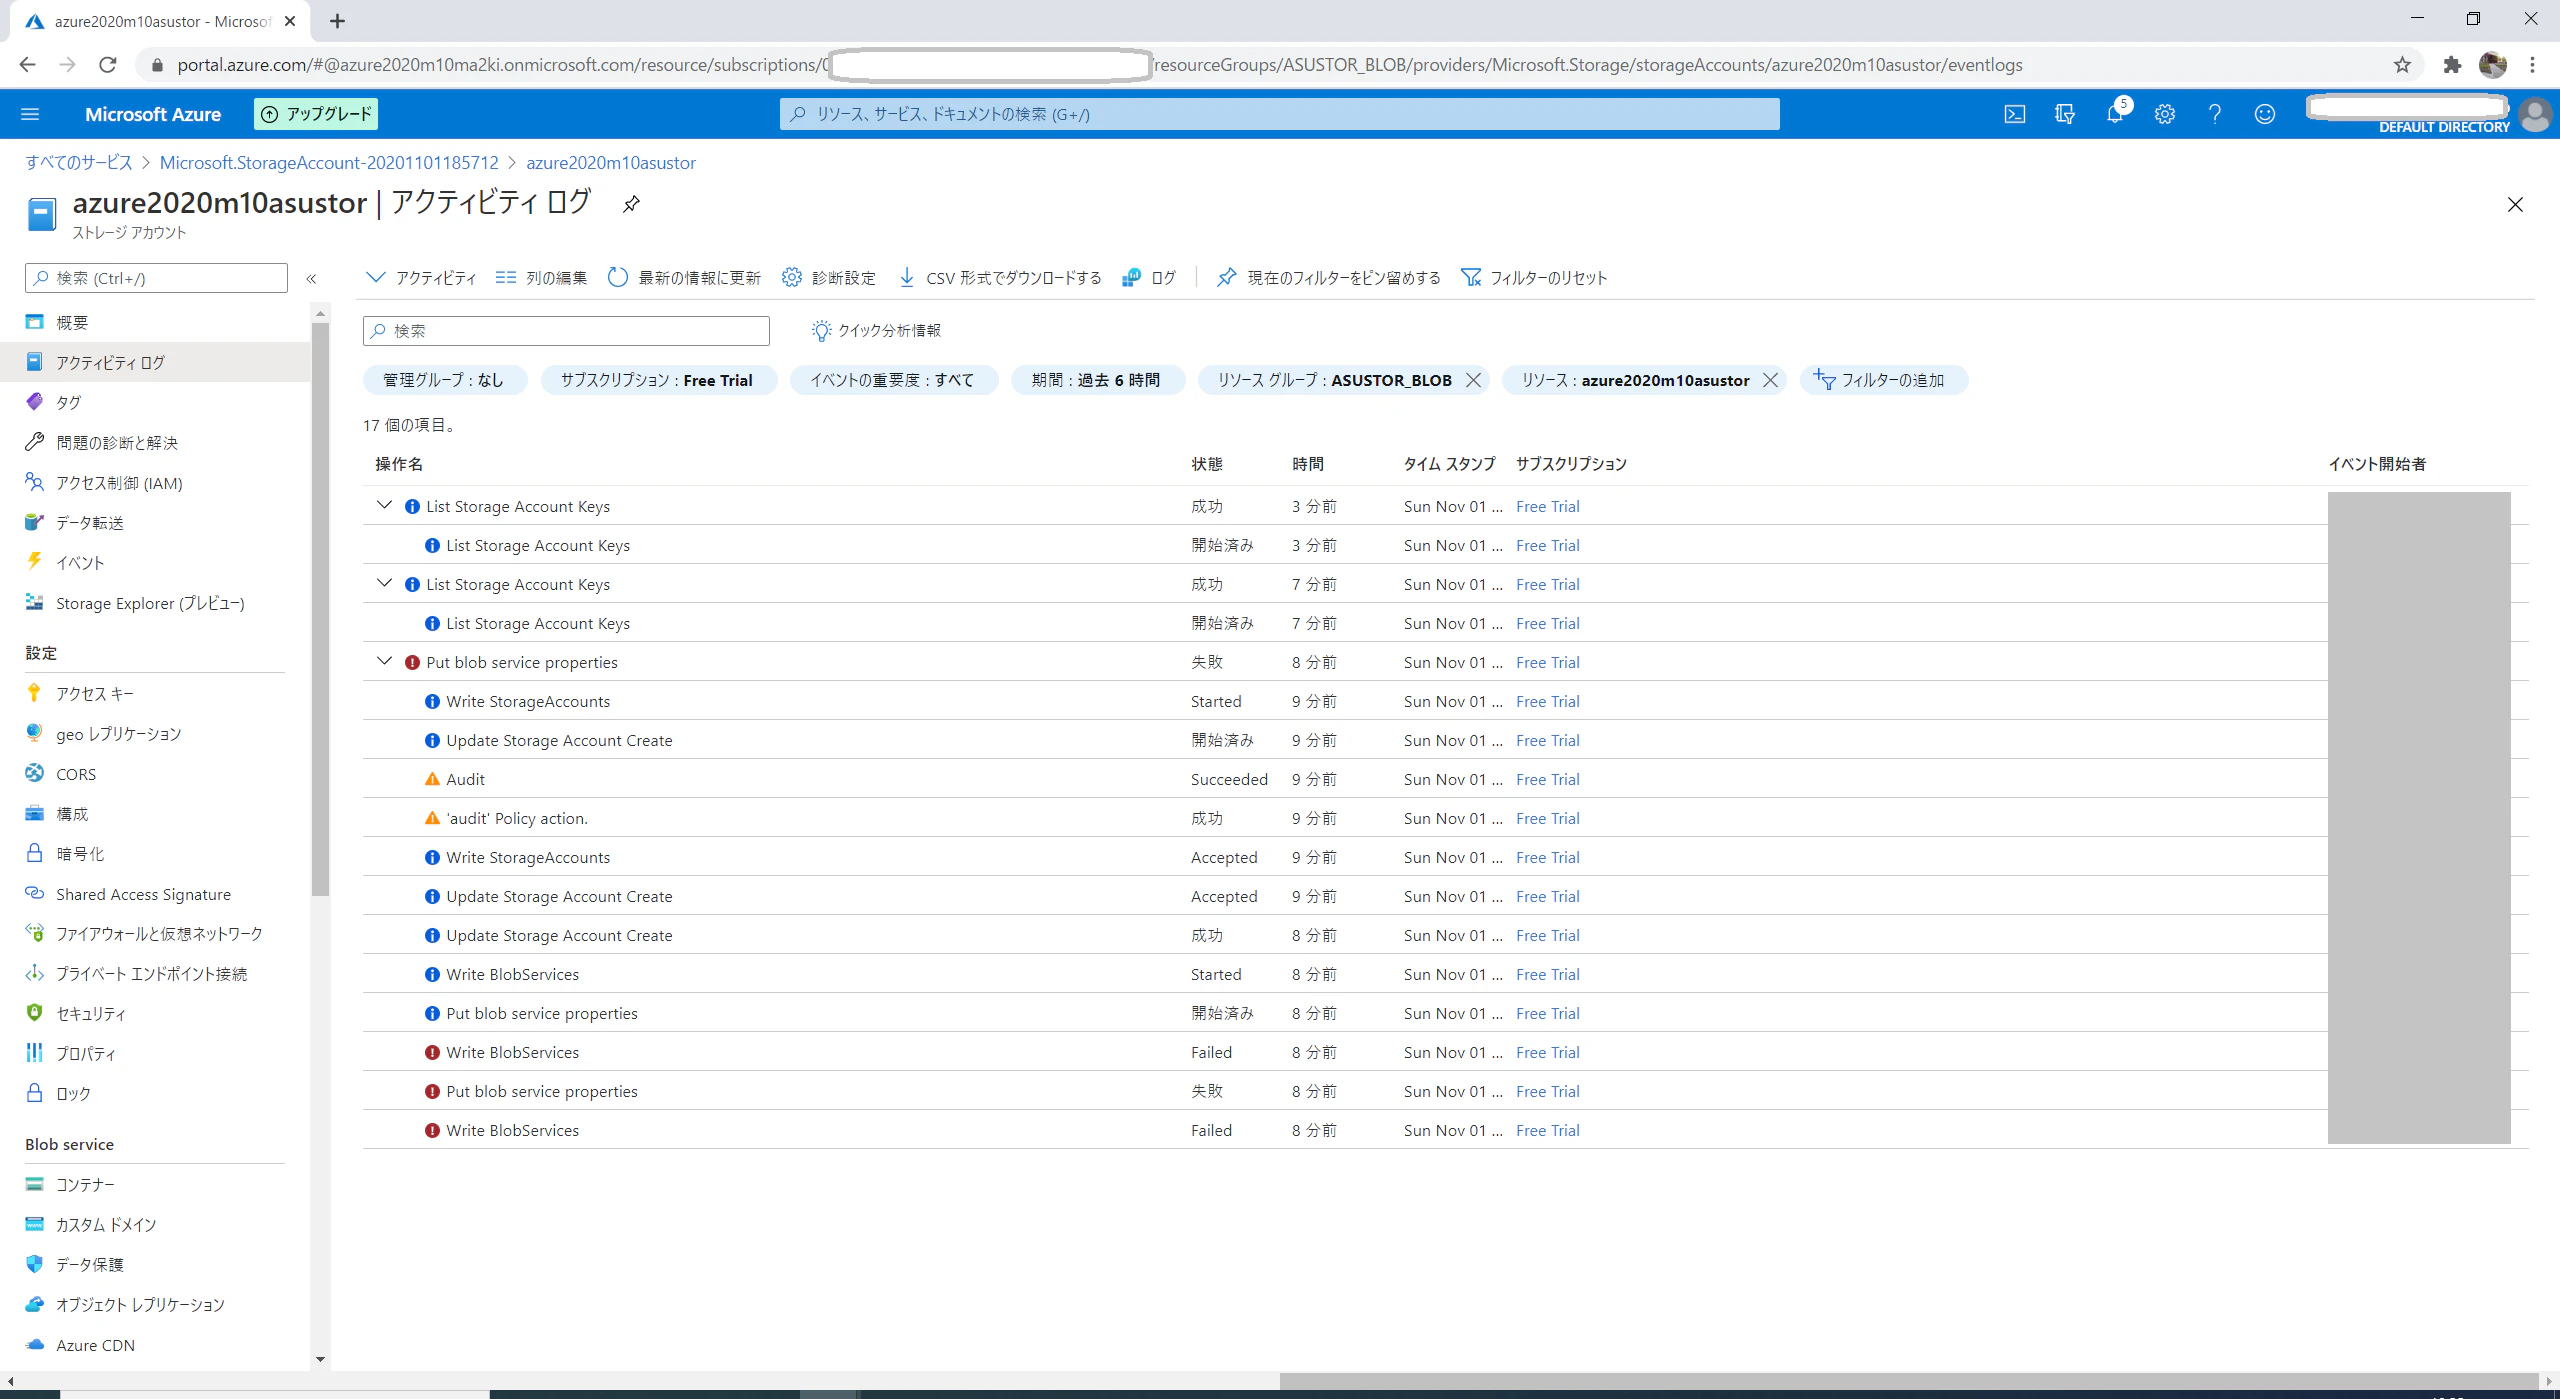Screen dimensions: 2560x1399
Task: Go to すべてのサービス breadcrumb
Action: click(x=79, y=162)
